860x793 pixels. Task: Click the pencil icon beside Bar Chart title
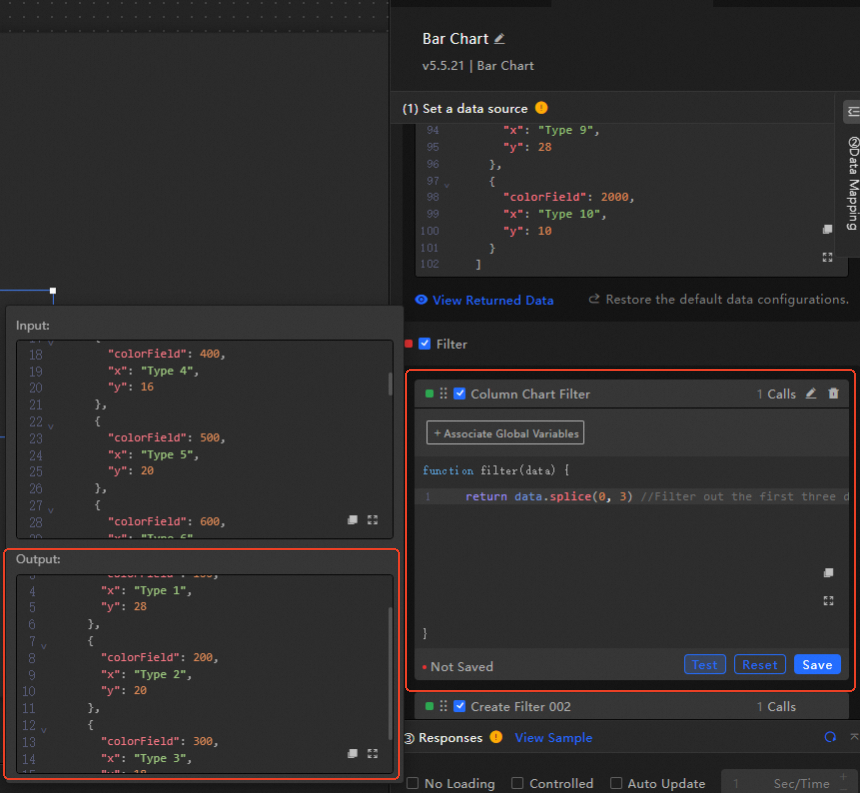500,39
